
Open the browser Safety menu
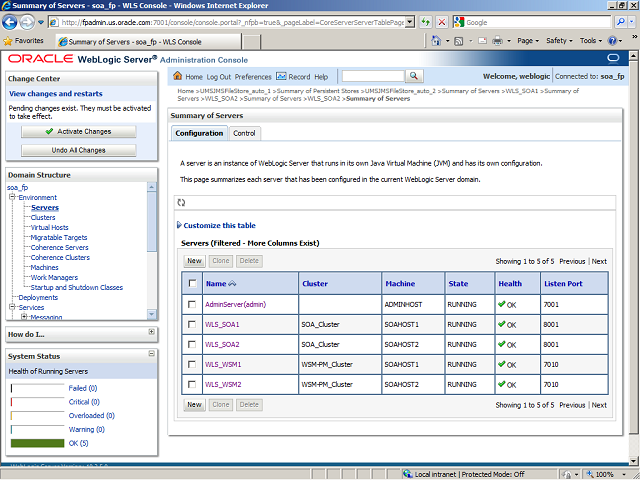559,41
